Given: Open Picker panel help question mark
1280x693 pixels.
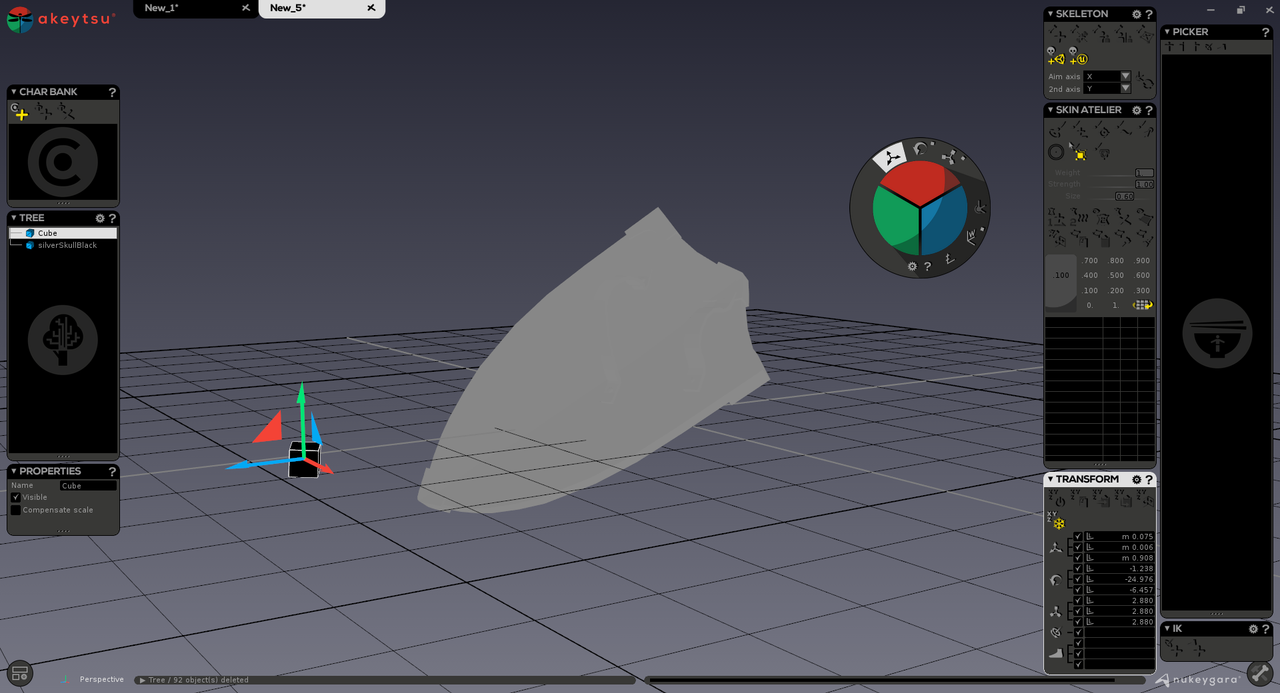Looking at the screenshot, I should 1265,32.
